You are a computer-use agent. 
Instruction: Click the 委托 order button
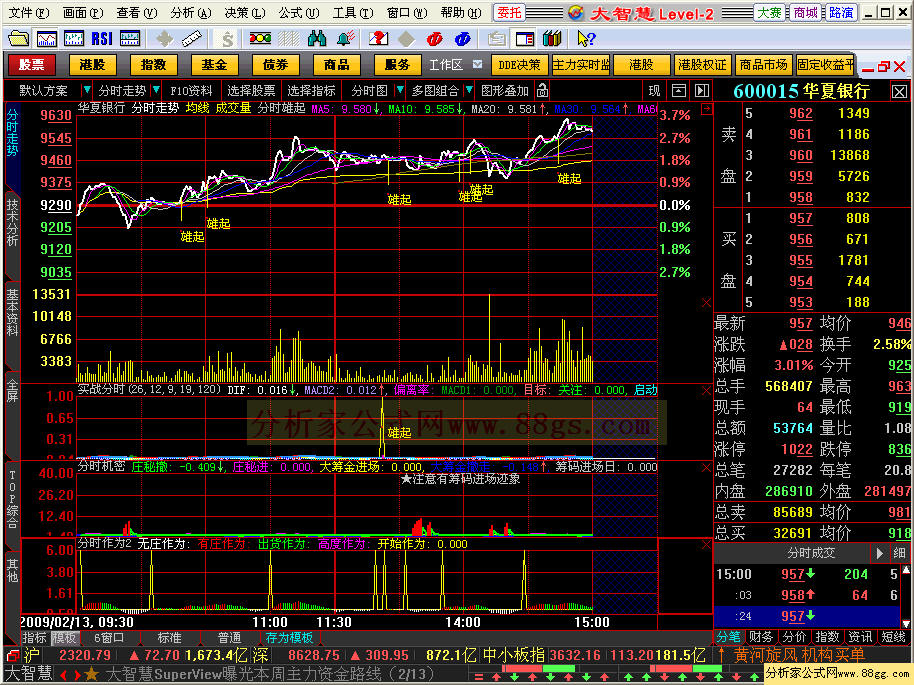pyautogui.click(x=509, y=13)
